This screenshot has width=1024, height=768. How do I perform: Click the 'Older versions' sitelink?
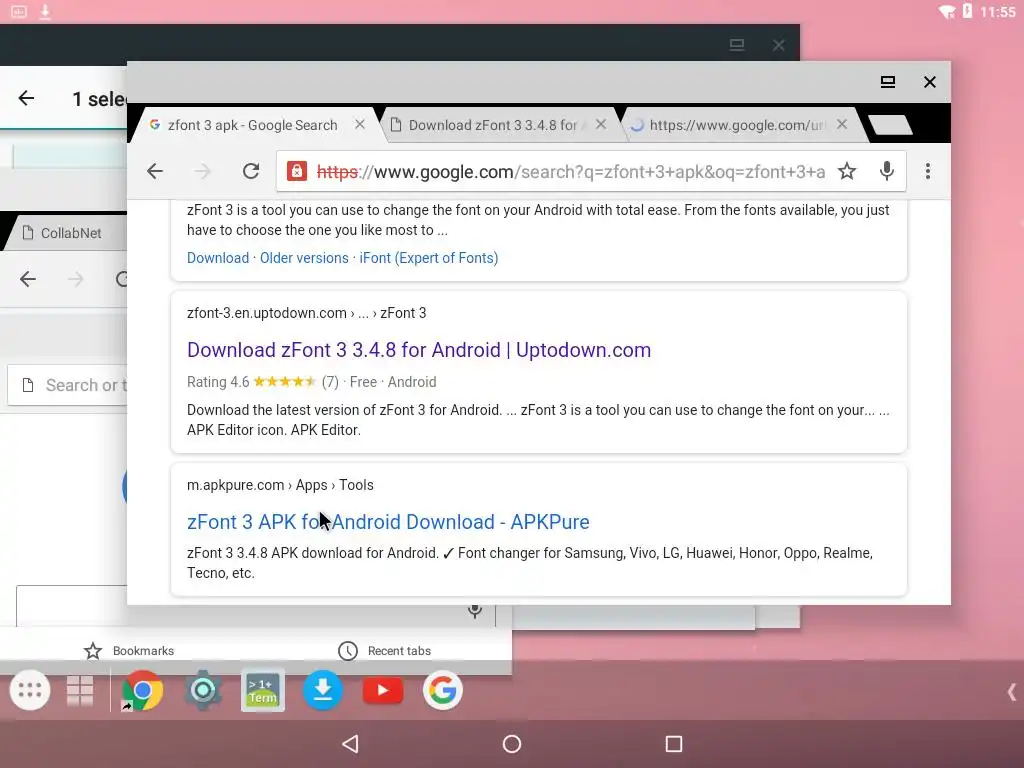point(304,258)
